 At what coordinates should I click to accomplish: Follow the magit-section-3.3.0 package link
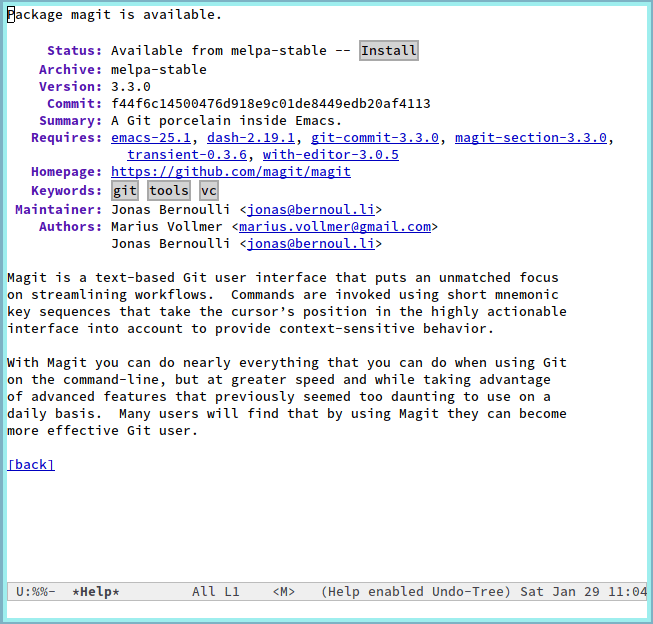tap(531, 137)
